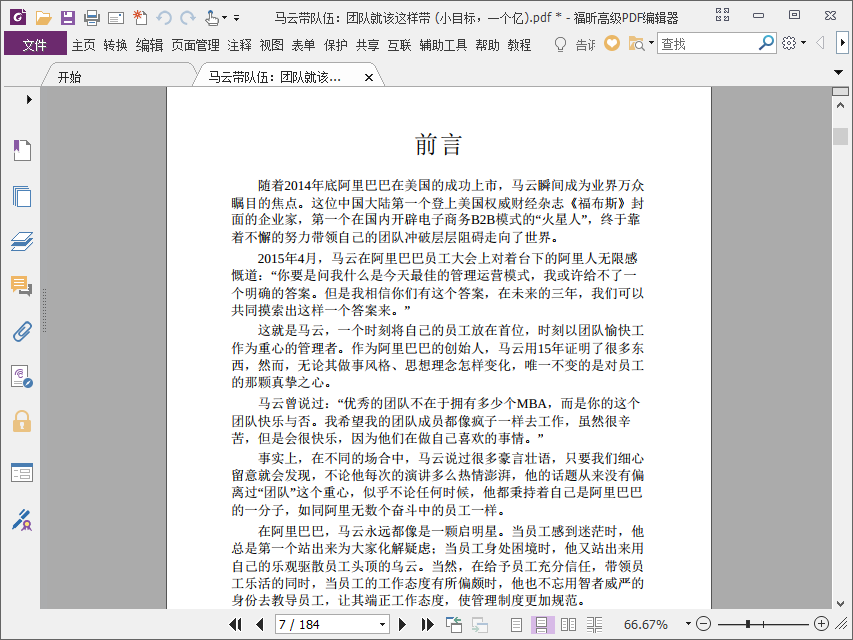
Task: Open the Comments panel
Action: coord(22,286)
